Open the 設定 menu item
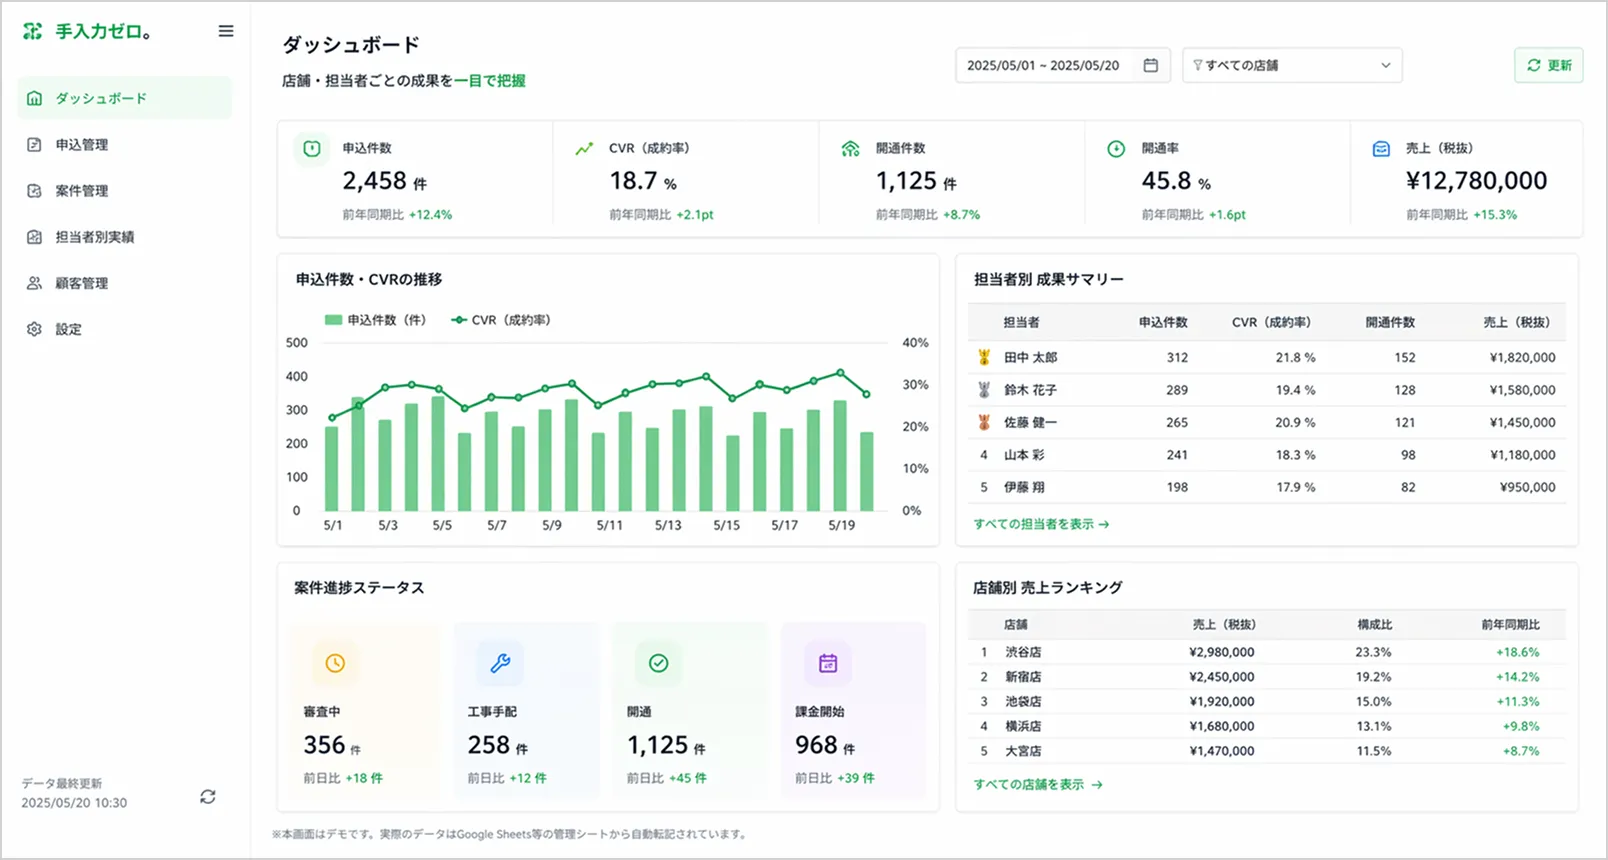 coord(125,329)
